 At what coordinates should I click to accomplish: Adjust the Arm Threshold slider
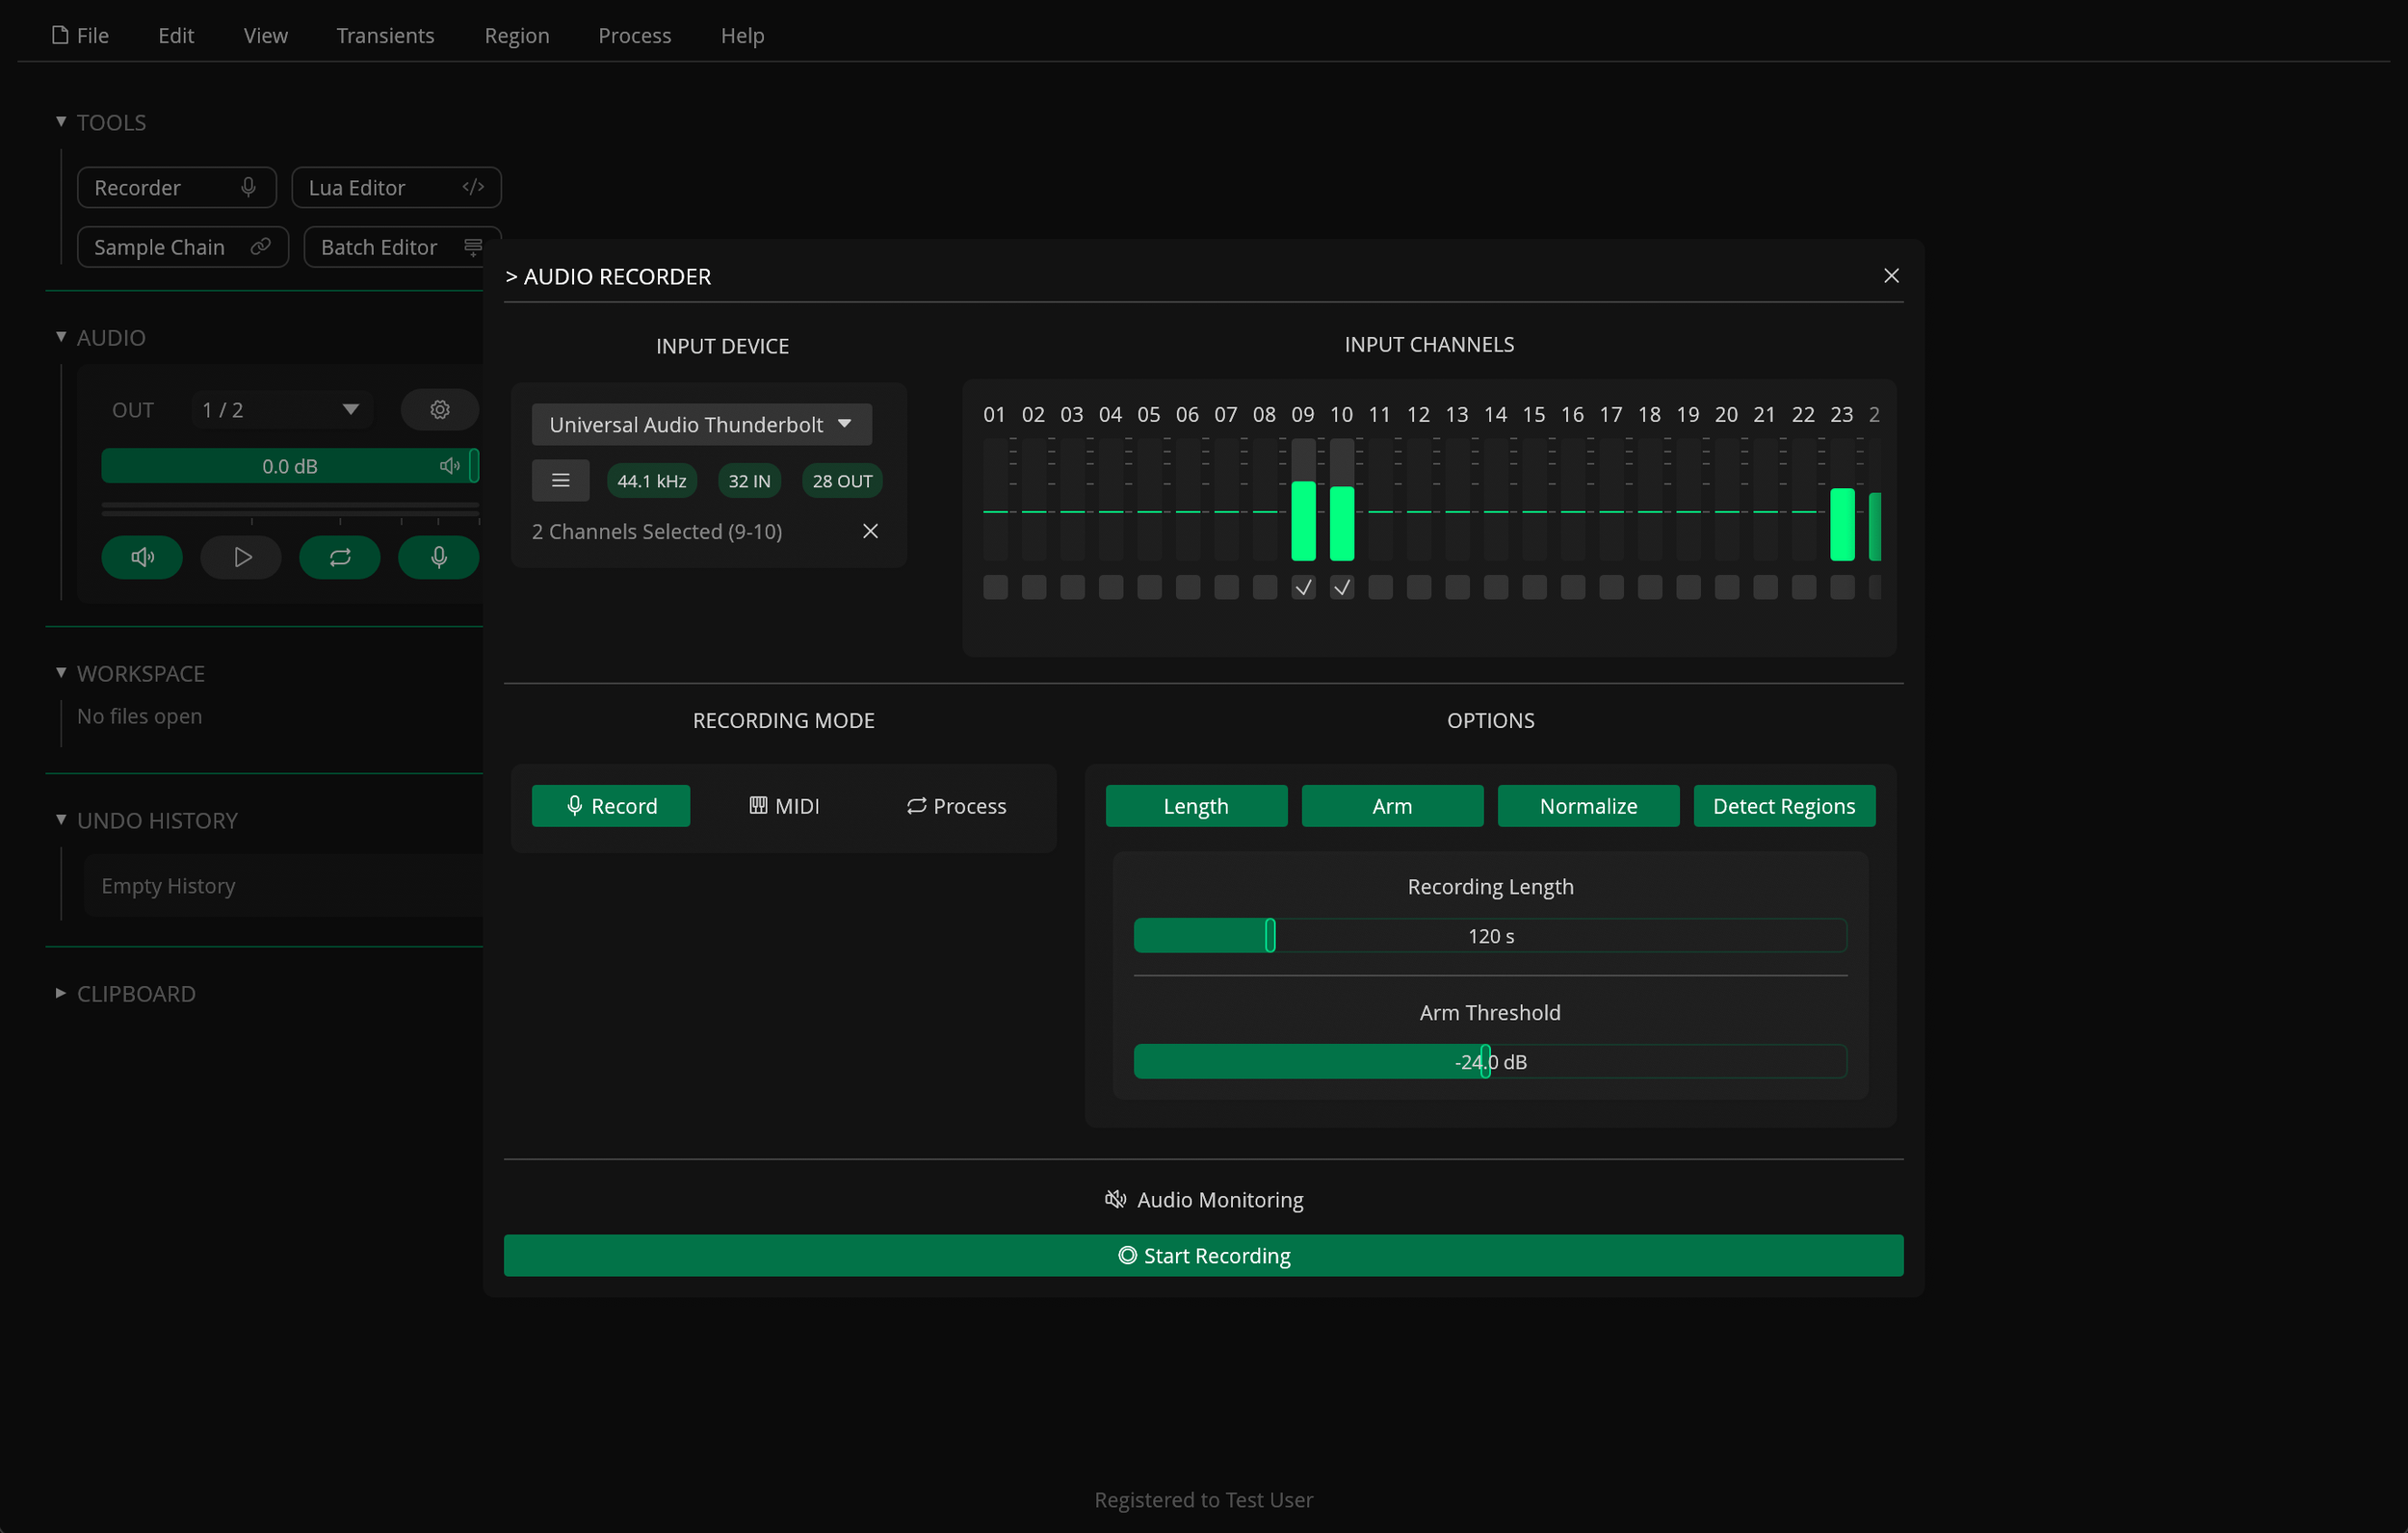pyautogui.click(x=1490, y=1062)
